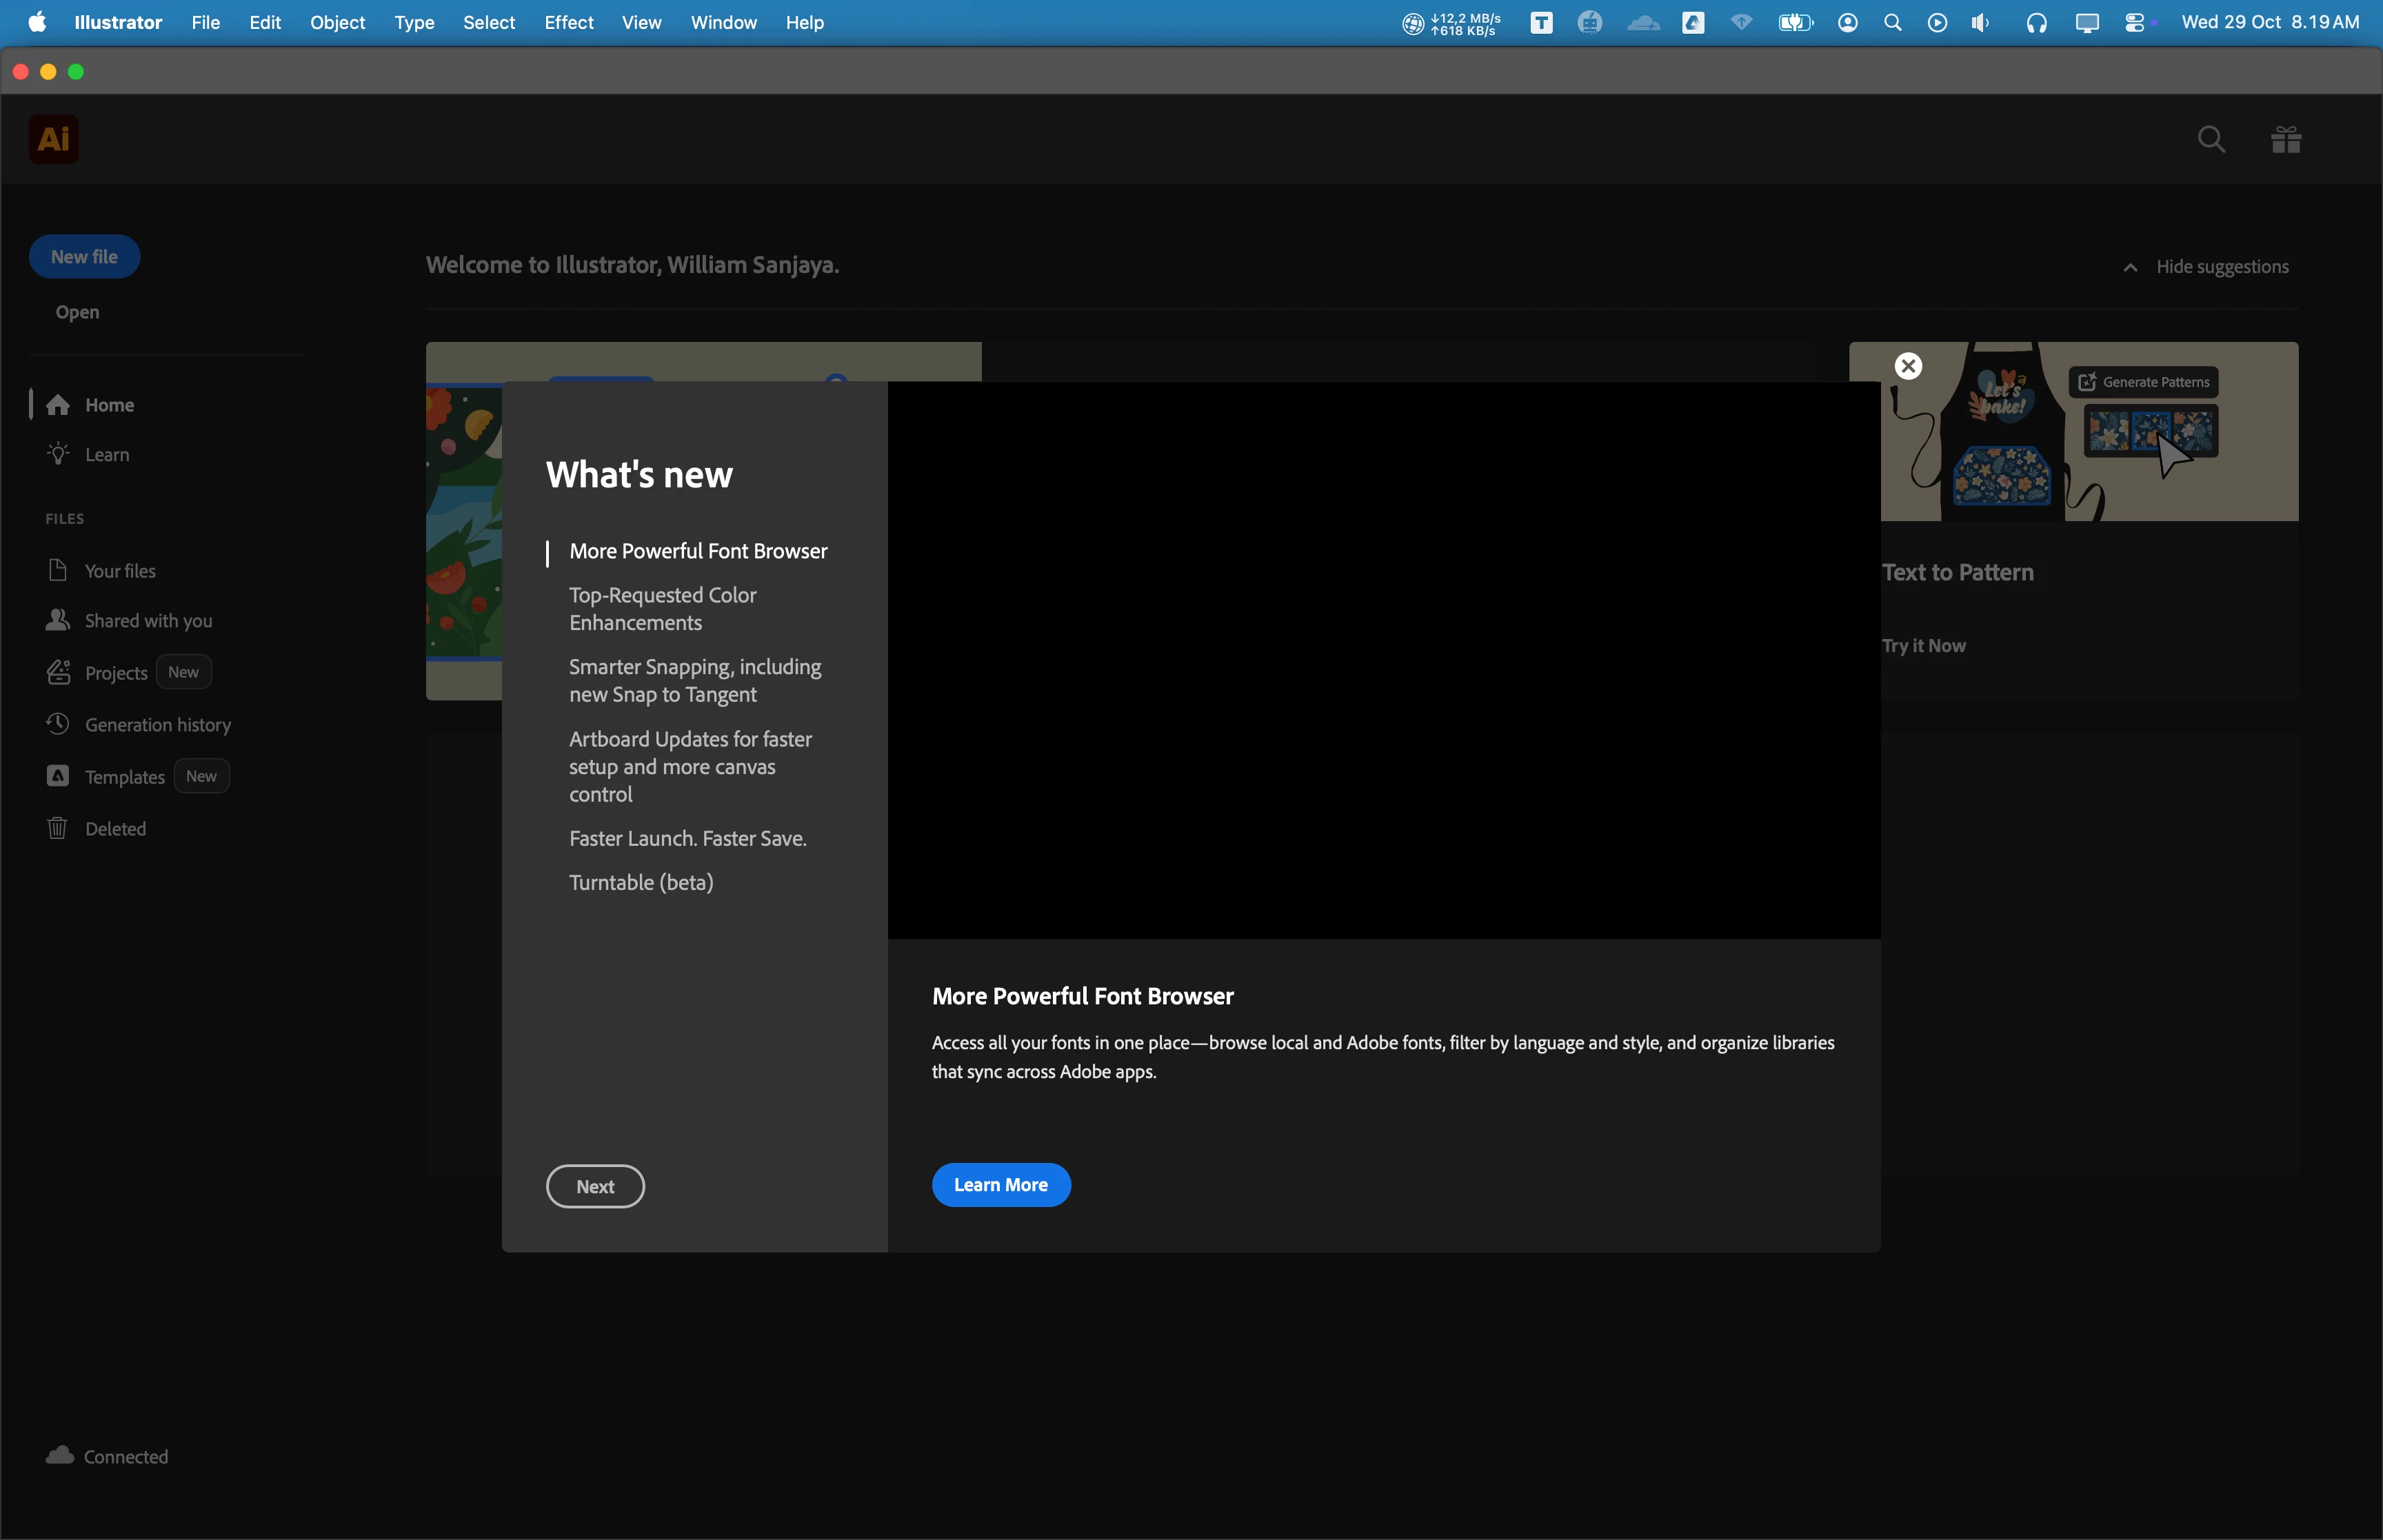
Task: Open Generation history in sidebar
Action: click(157, 724)
